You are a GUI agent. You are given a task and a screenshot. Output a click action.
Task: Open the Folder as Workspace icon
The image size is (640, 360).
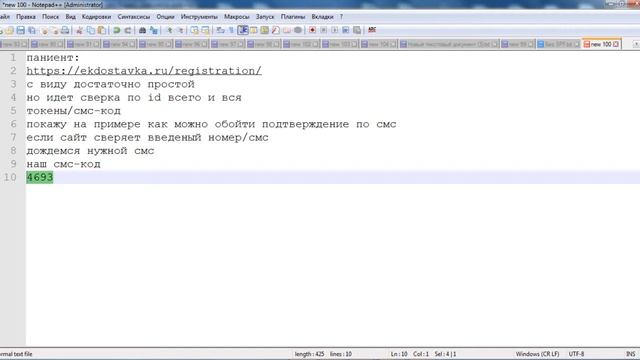click(287, 30)
